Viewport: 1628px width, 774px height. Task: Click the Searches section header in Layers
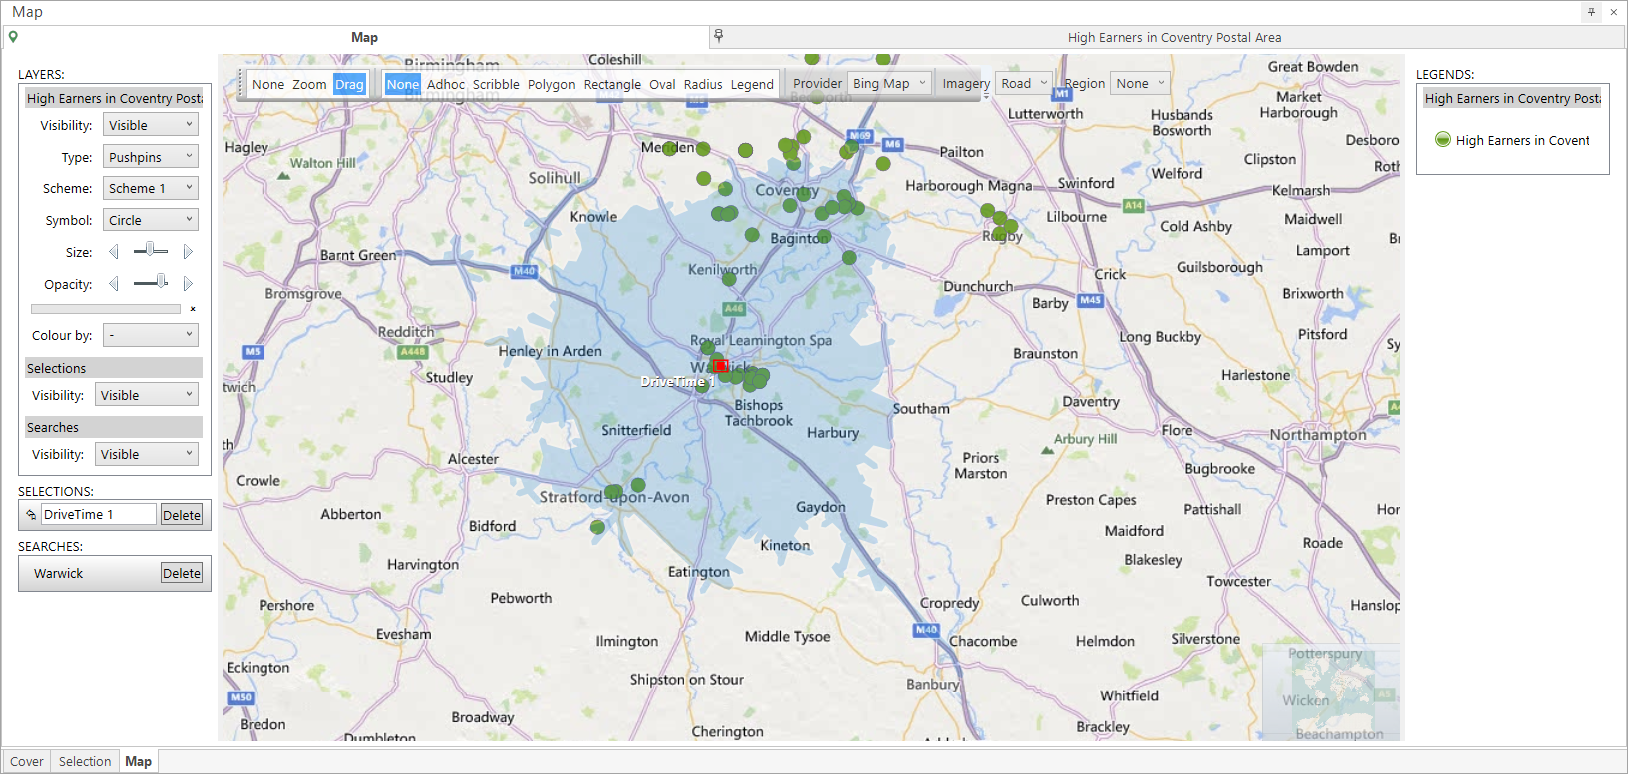114,427
